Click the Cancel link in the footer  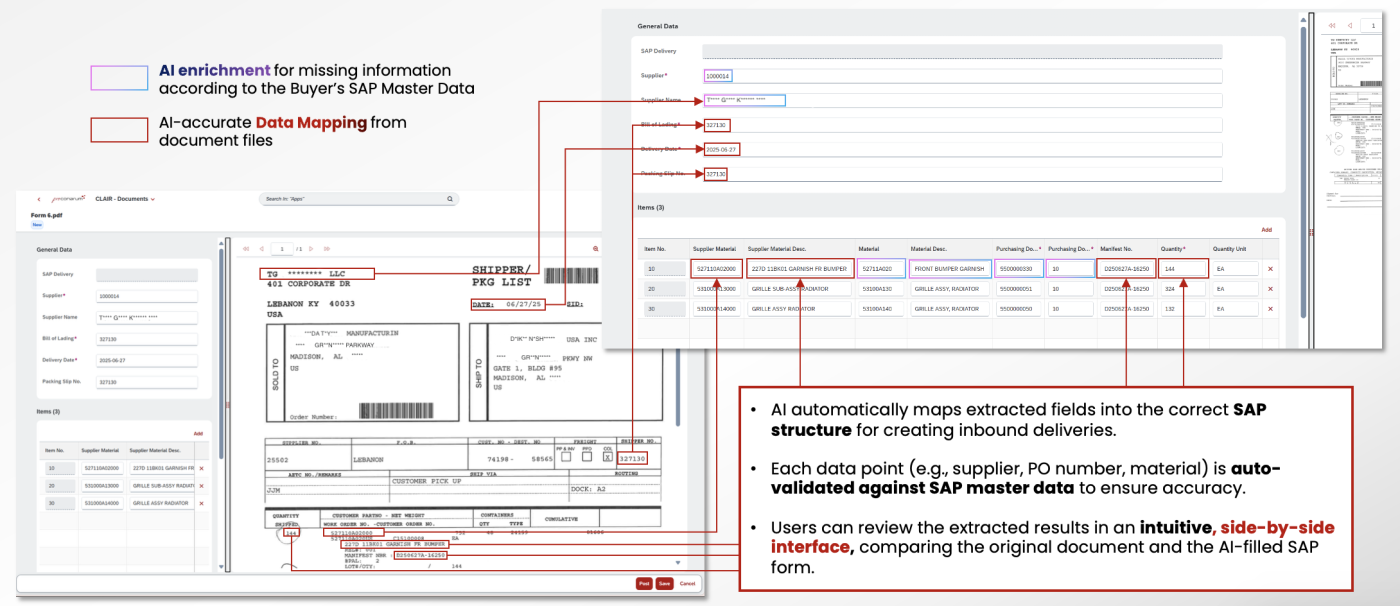tap(687, 583)
